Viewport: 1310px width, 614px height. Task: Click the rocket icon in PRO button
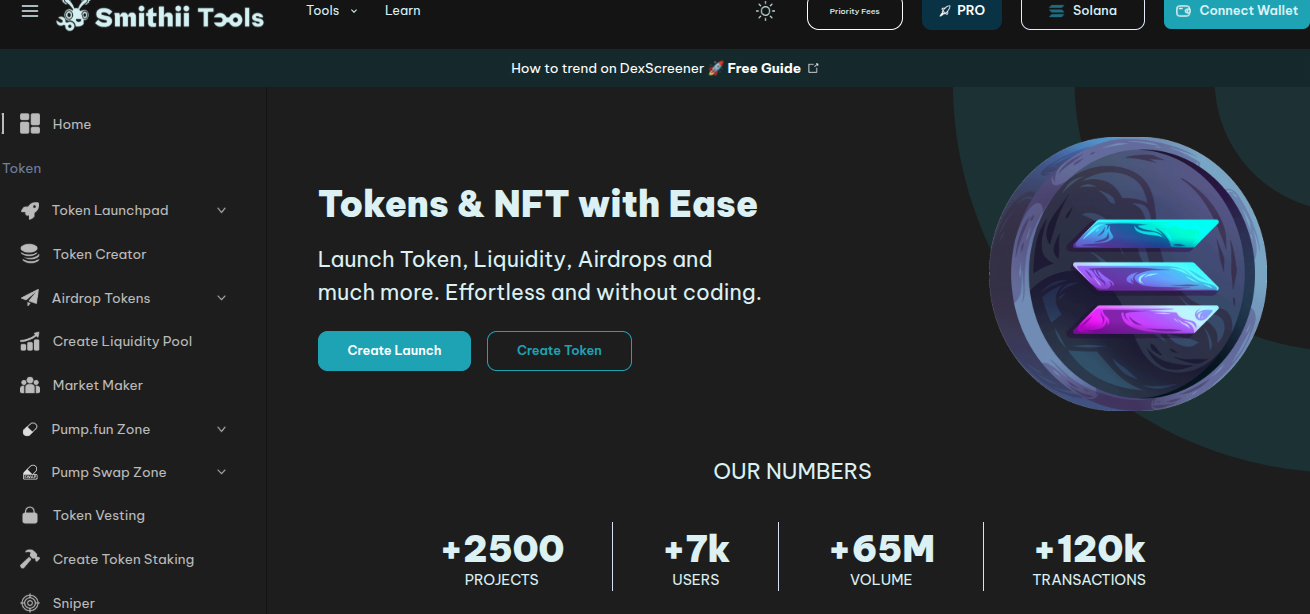pyautogui.click(x=945, y=11)
